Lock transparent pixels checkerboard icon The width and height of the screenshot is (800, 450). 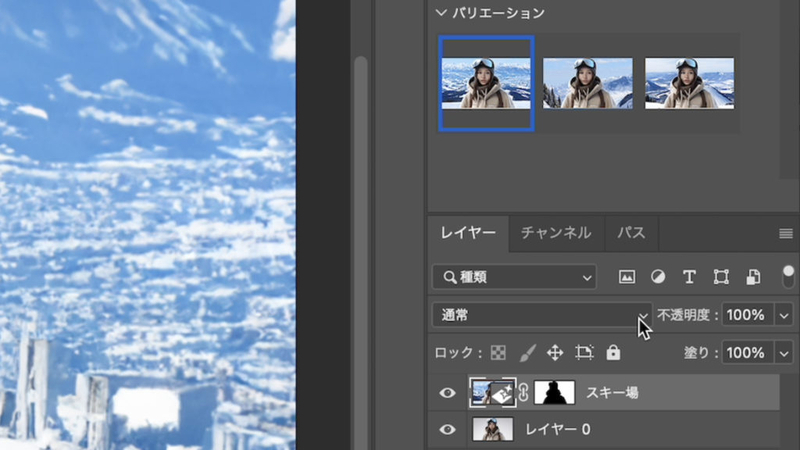tap(498, 353)
